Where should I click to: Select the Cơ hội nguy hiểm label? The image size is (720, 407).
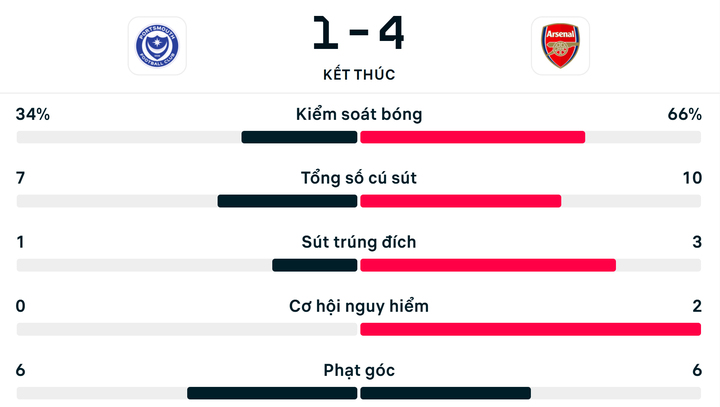point(359,306)
